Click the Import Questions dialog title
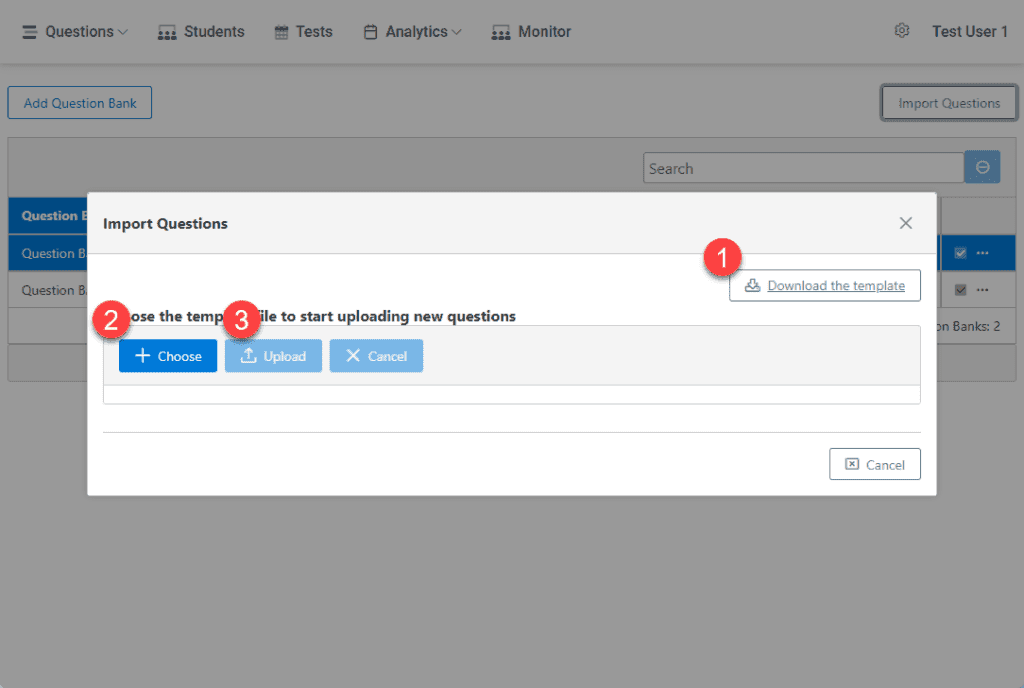The width and height of the screenshot is (1024, 688). [165, 223]
